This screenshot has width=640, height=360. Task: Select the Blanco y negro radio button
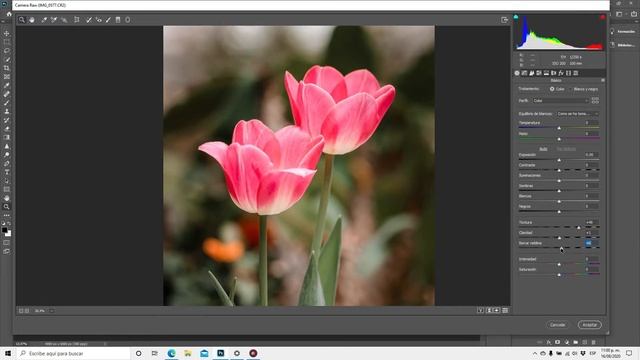pos(570,89)
